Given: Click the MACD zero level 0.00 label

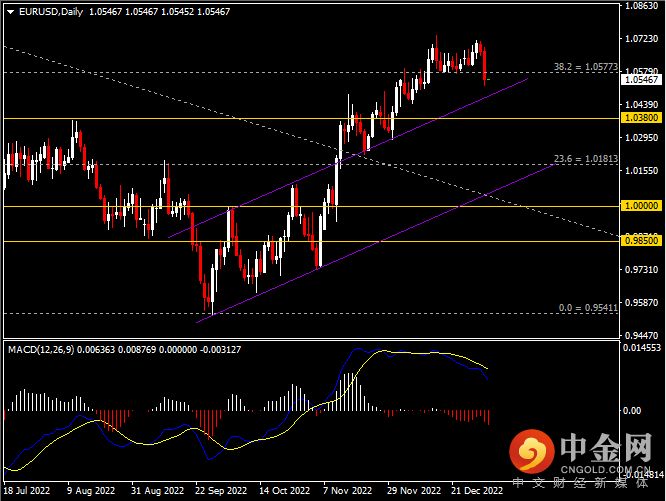Looking at the screenshot, I should [631, 410].
